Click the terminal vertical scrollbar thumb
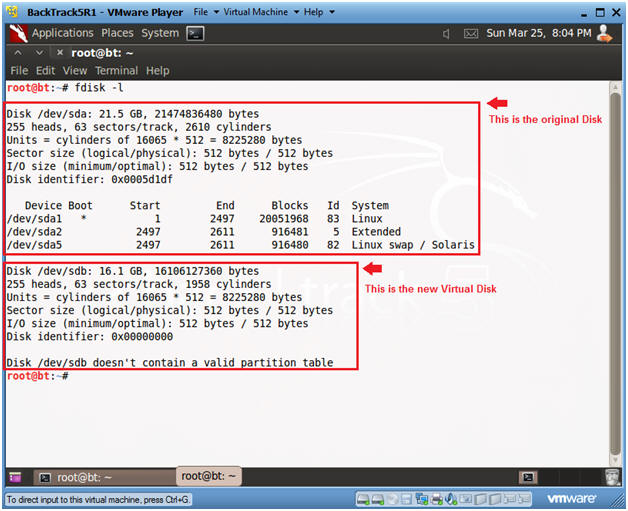Viewport: 628px width, 511px height. click(616, 275)
